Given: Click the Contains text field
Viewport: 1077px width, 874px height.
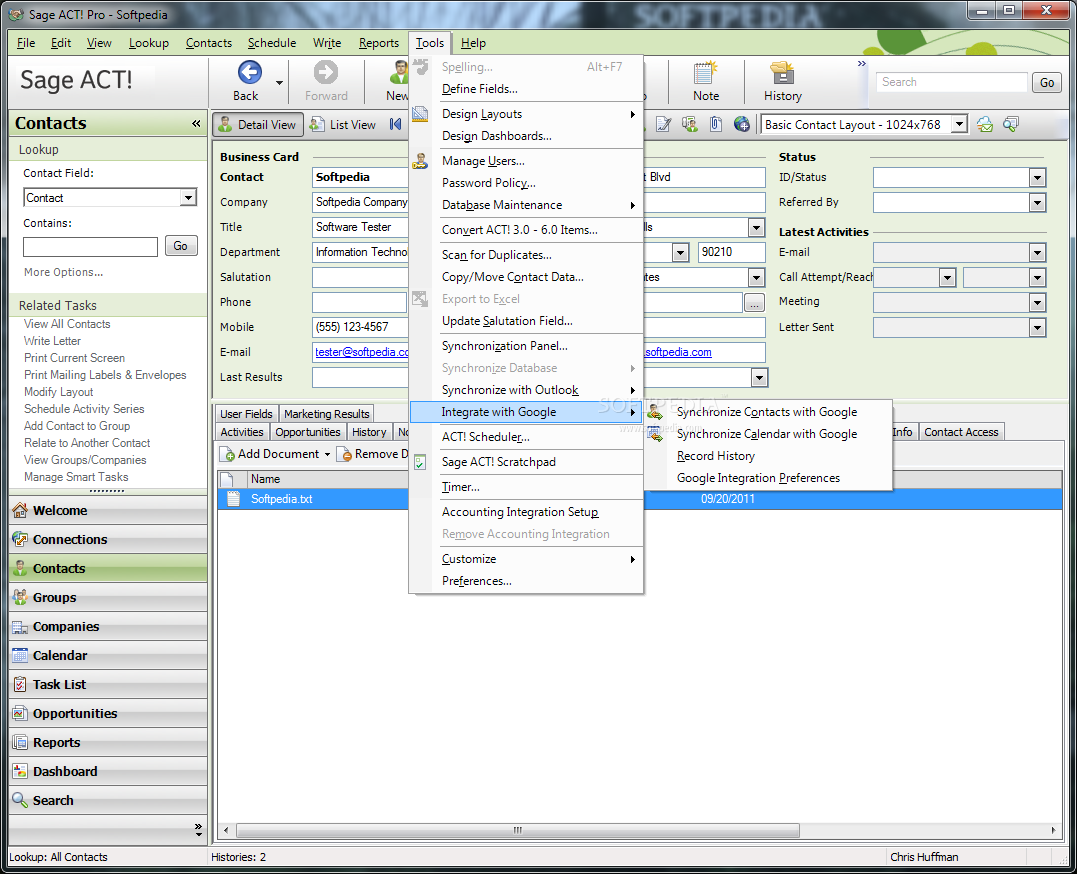Looking at the screenshot, I should [90, 246].
